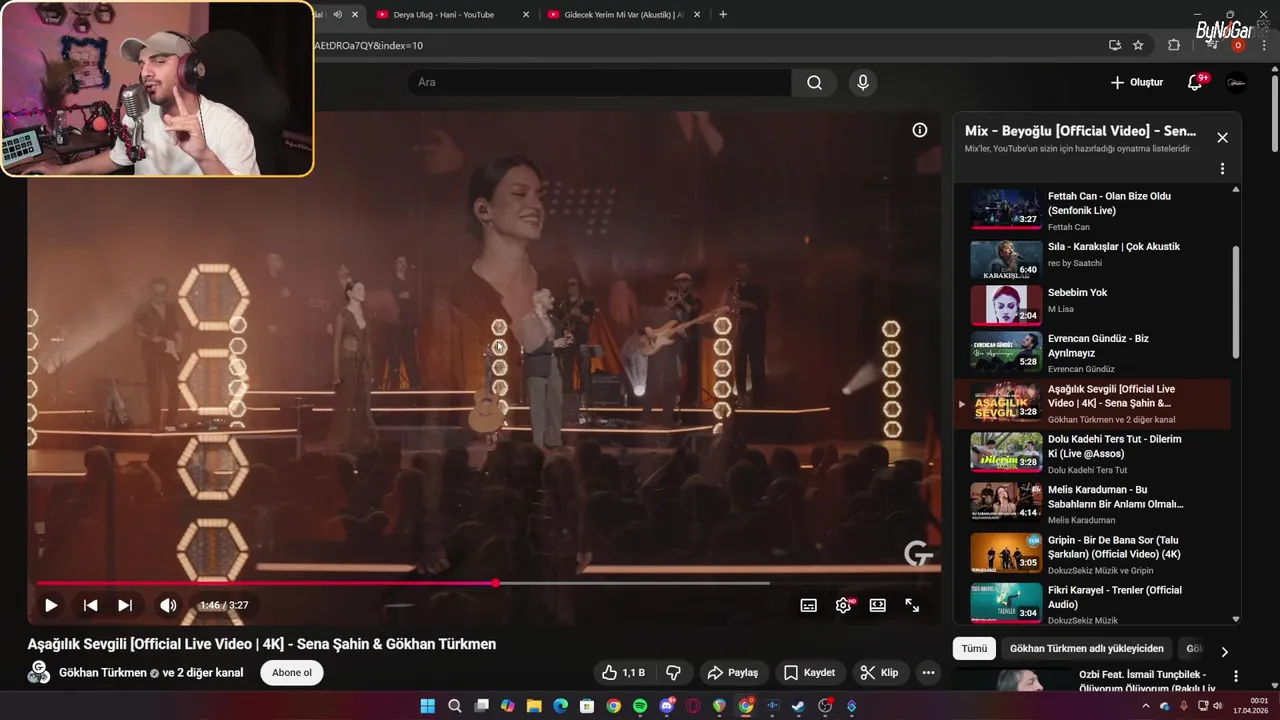Click the Klip scissors button

tap(880, 673)
